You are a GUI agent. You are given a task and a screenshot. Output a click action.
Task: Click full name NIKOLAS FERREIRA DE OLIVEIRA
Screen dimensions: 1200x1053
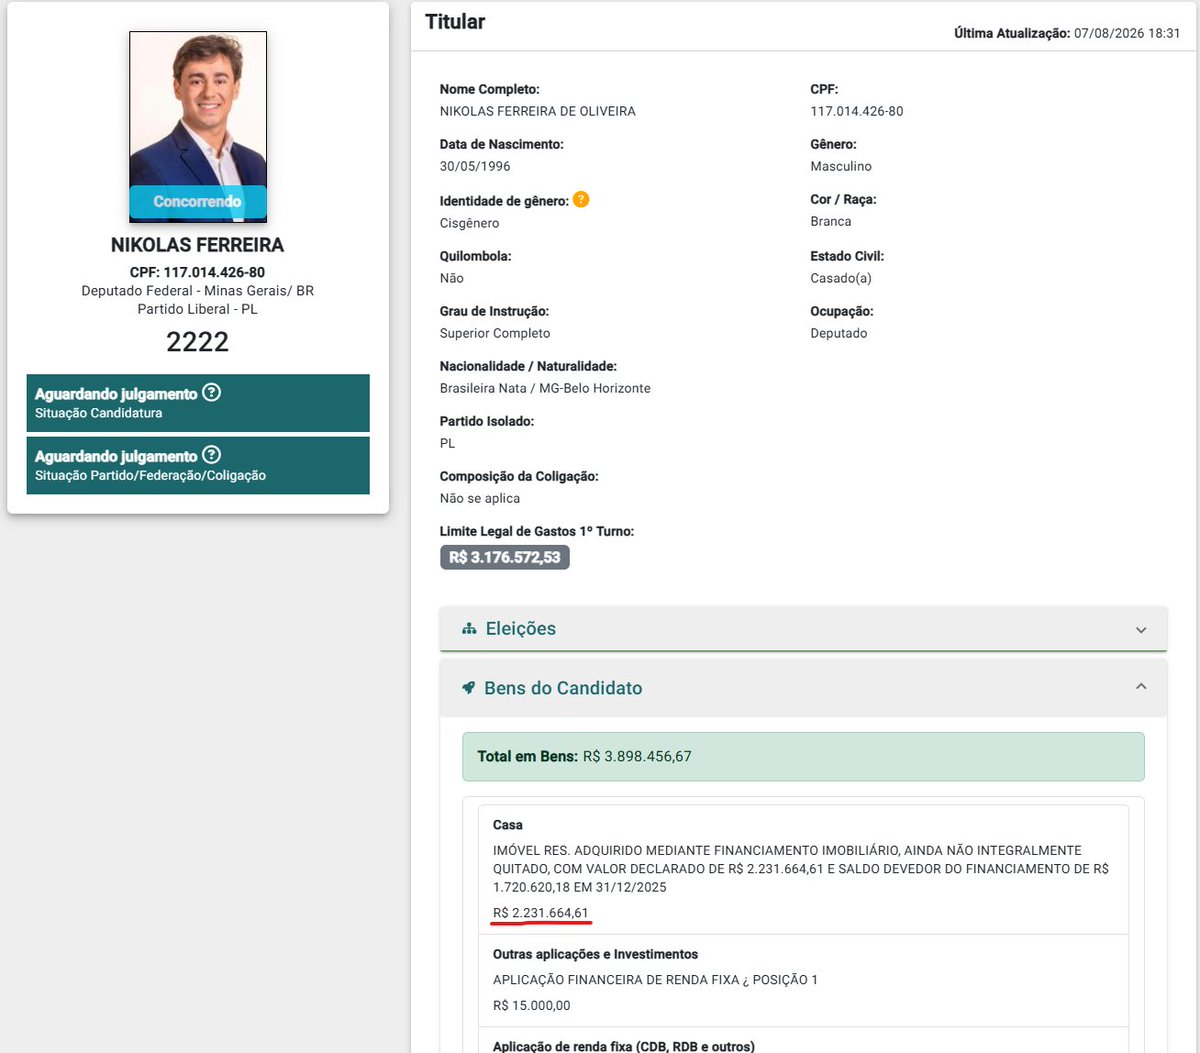(538, 111)
